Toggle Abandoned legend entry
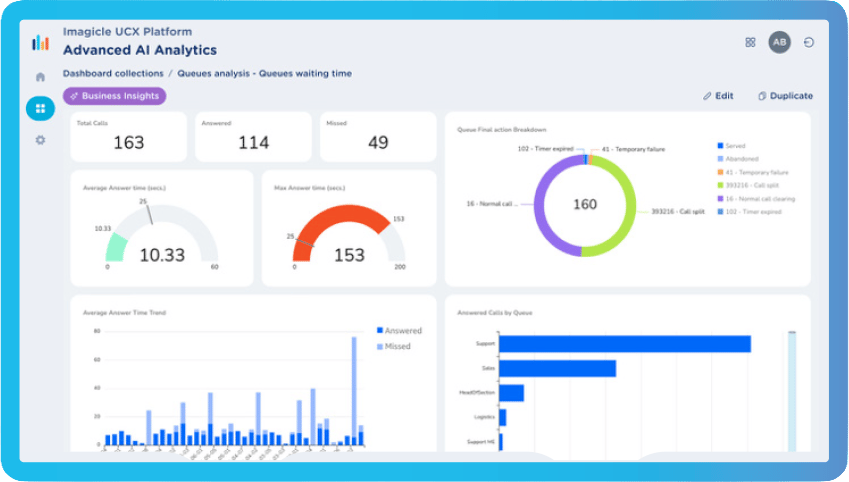Viewport: 849px width, 482px height. (738, 159)
